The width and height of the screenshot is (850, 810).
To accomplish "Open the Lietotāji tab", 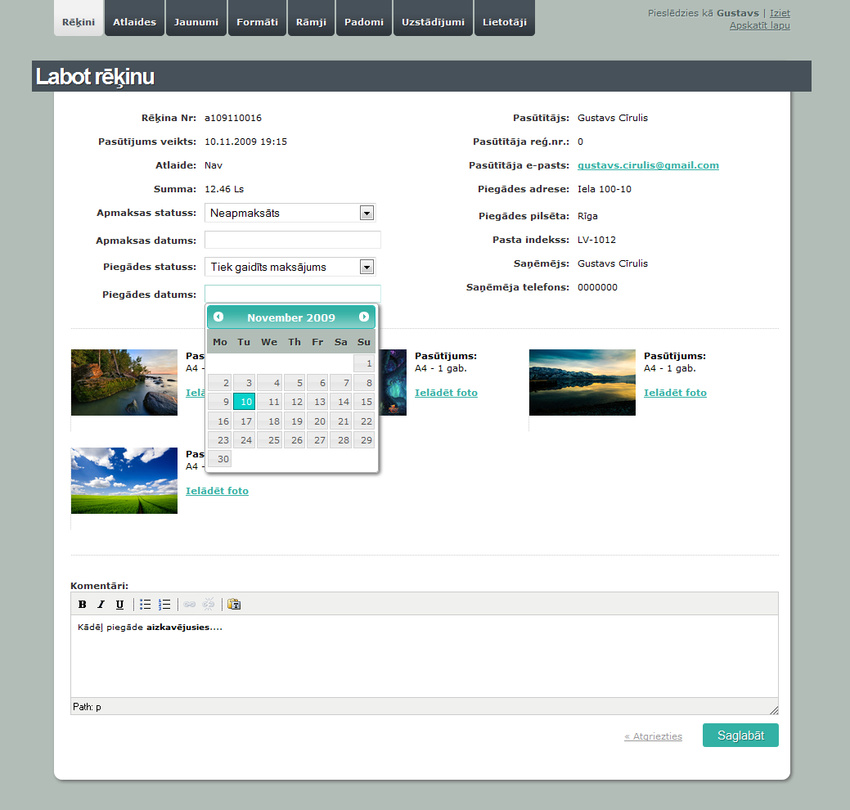I will 505,20.
